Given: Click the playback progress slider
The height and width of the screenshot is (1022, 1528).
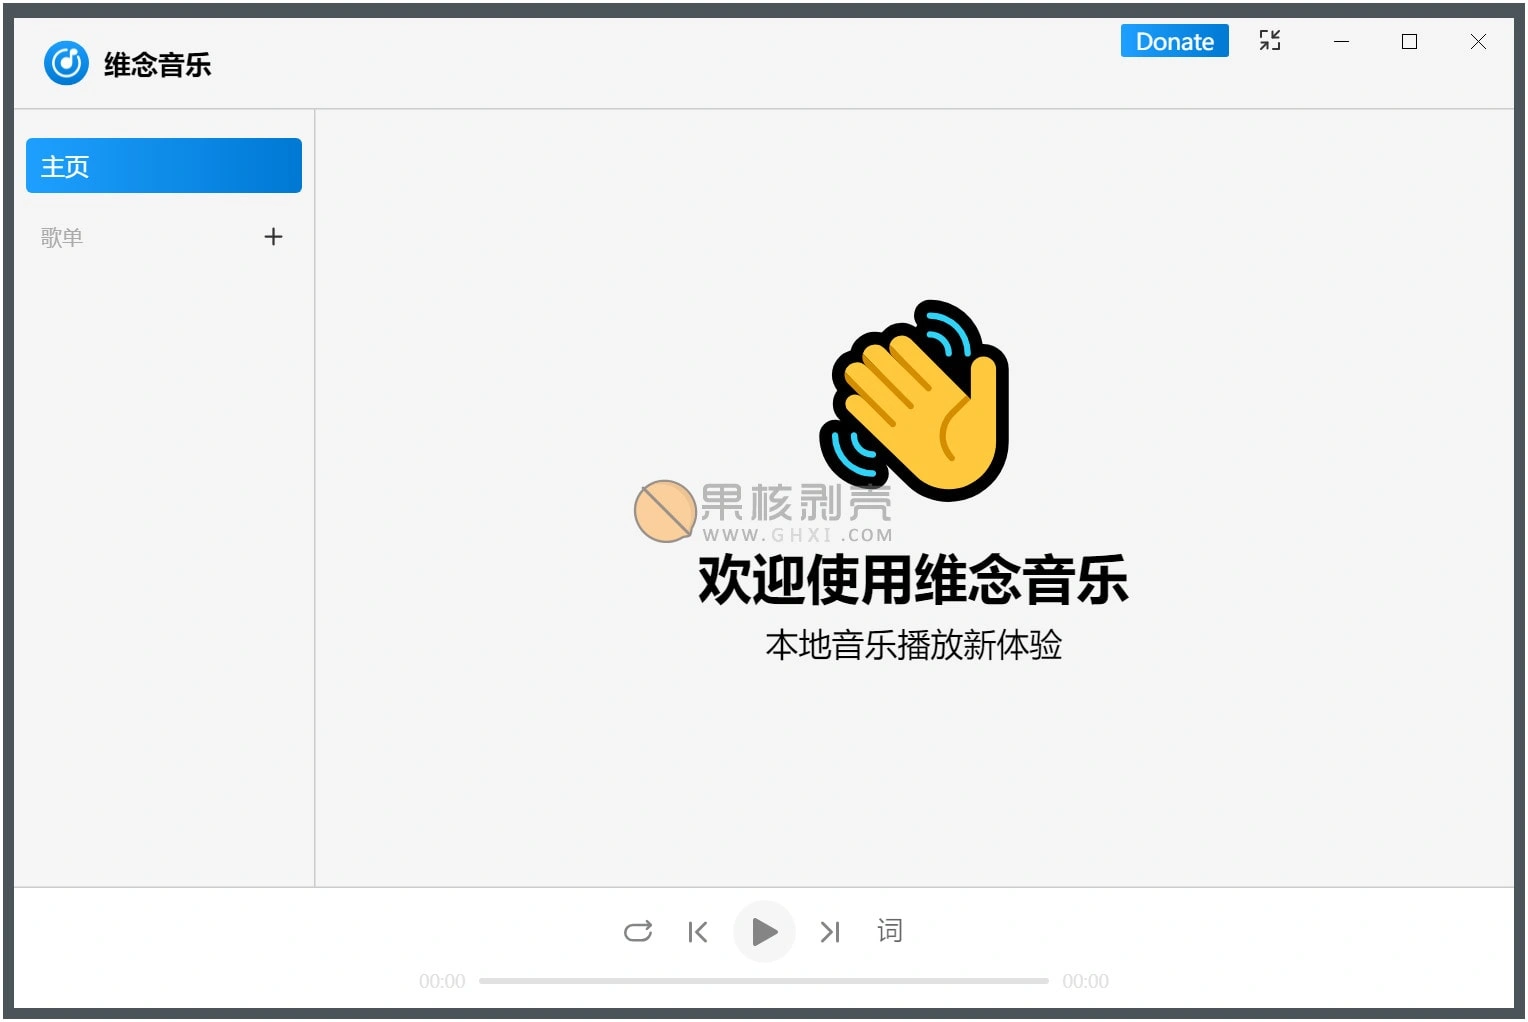Looking at the screenshot, I should click(764, 981).
